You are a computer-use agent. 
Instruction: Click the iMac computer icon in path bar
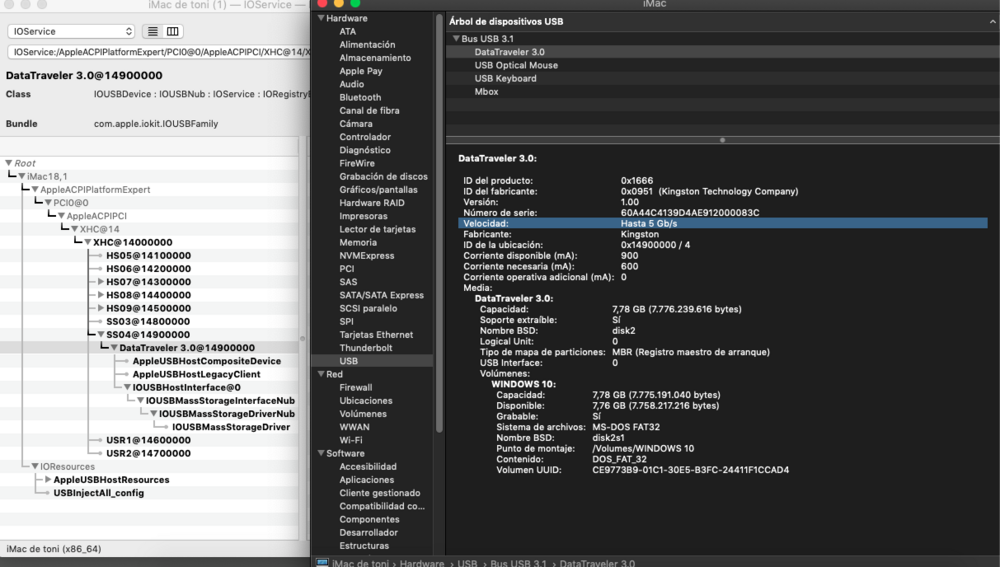click(x=322, y=563)
